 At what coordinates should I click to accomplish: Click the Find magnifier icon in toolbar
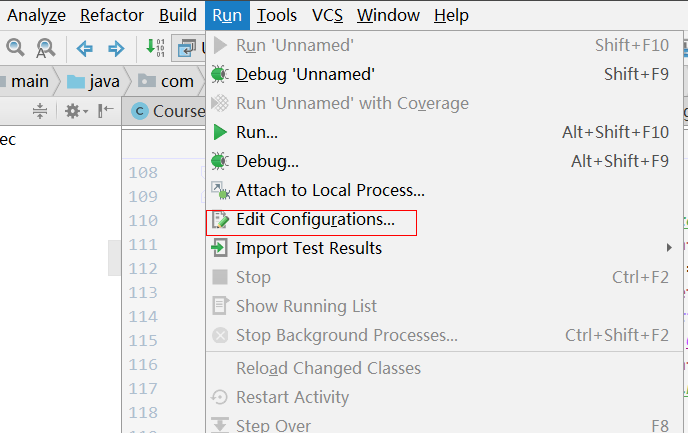click(x=15, y=47)
